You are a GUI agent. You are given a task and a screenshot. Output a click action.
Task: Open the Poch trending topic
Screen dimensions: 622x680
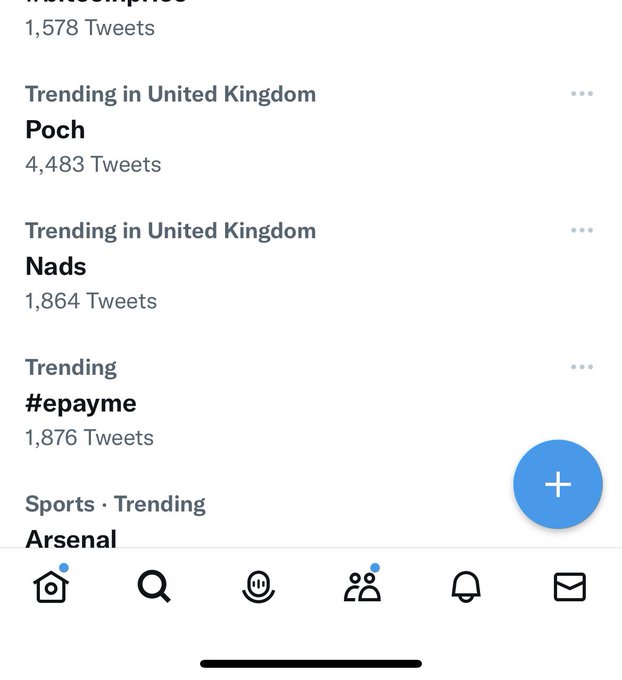click(55, 130)
